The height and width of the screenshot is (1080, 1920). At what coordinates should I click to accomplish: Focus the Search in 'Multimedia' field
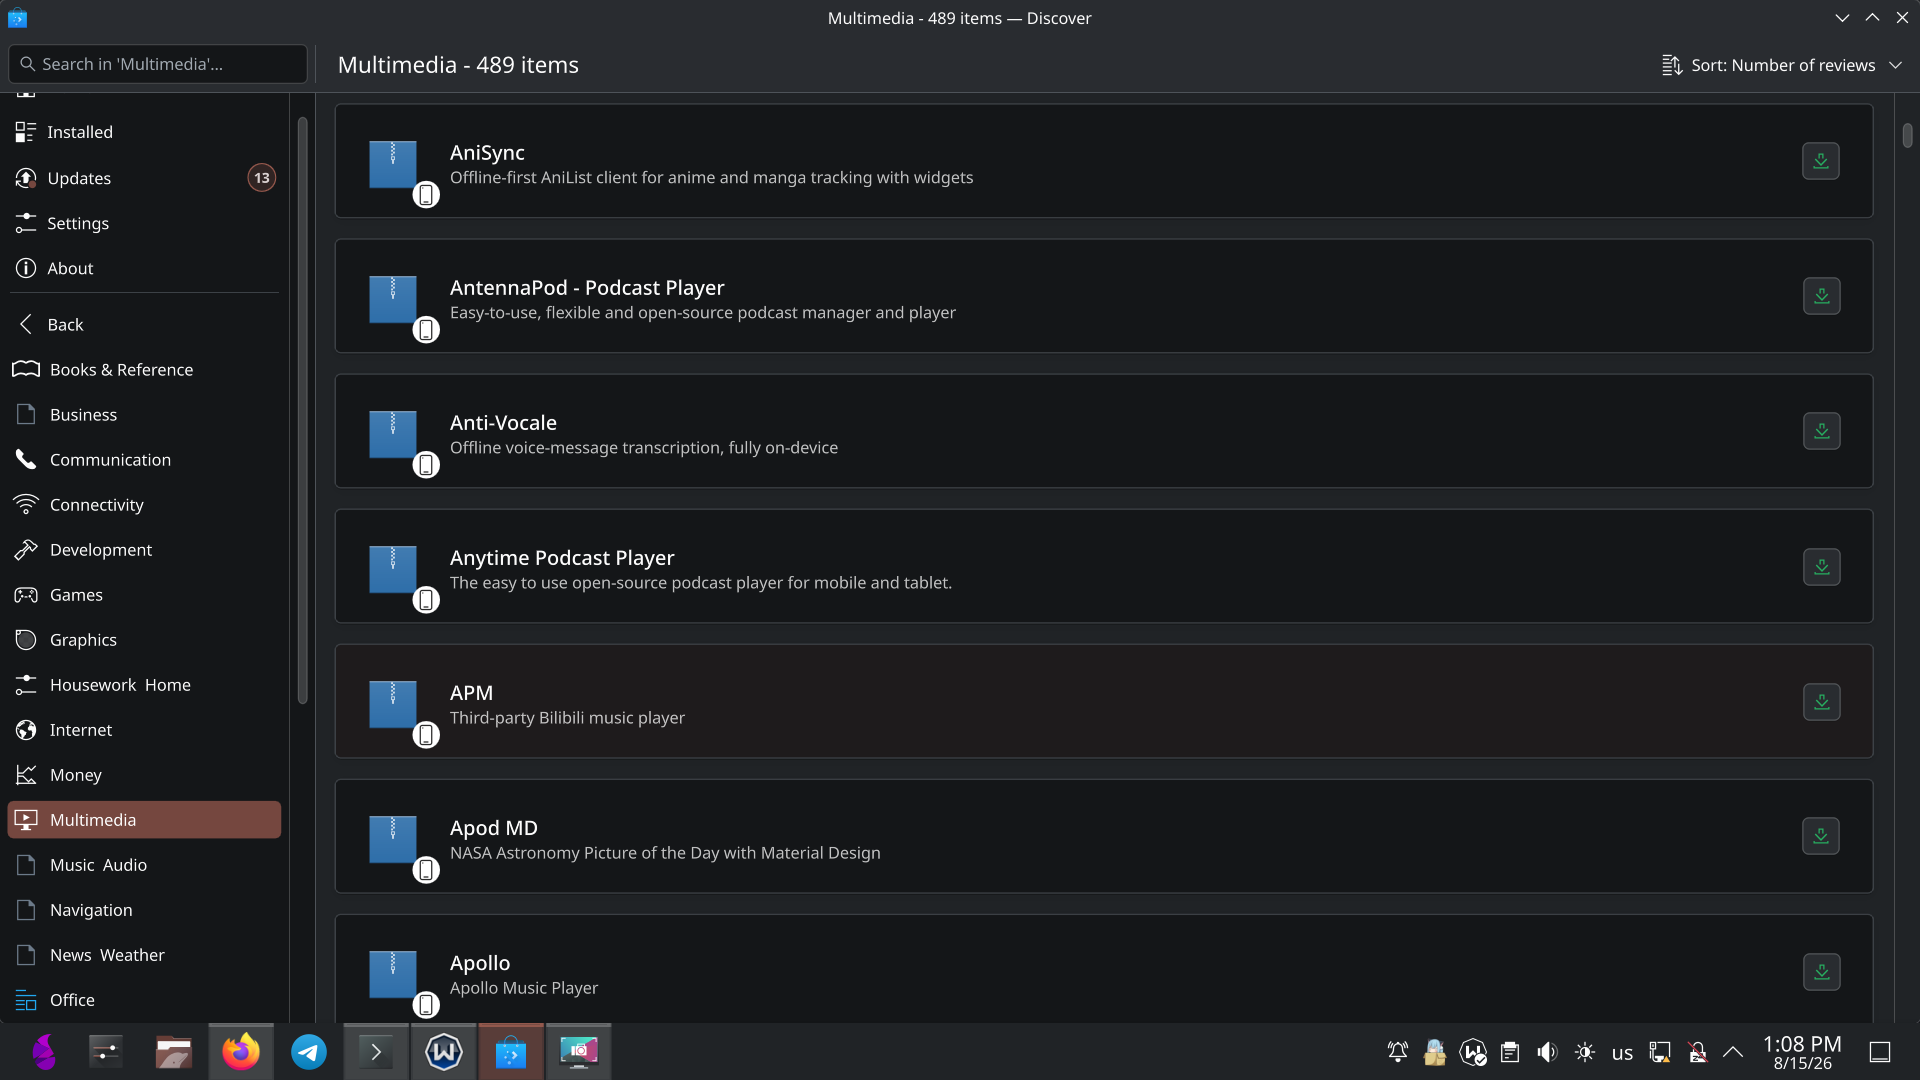coord(158,64)
